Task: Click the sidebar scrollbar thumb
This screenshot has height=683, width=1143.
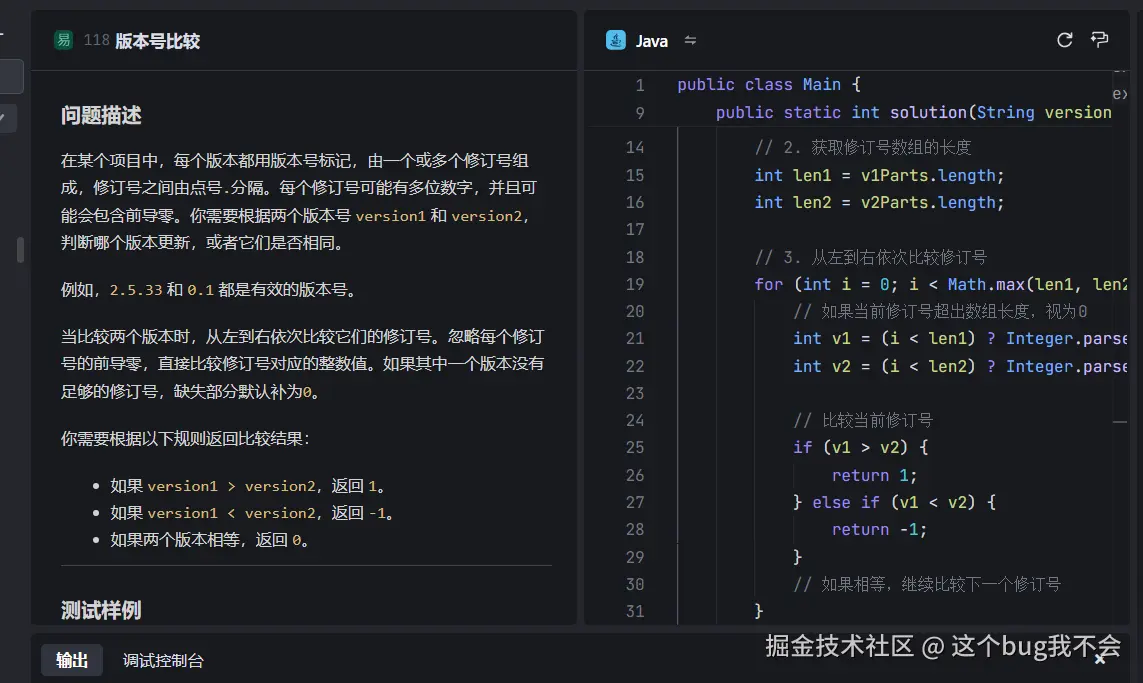Action: pos(20,250)
